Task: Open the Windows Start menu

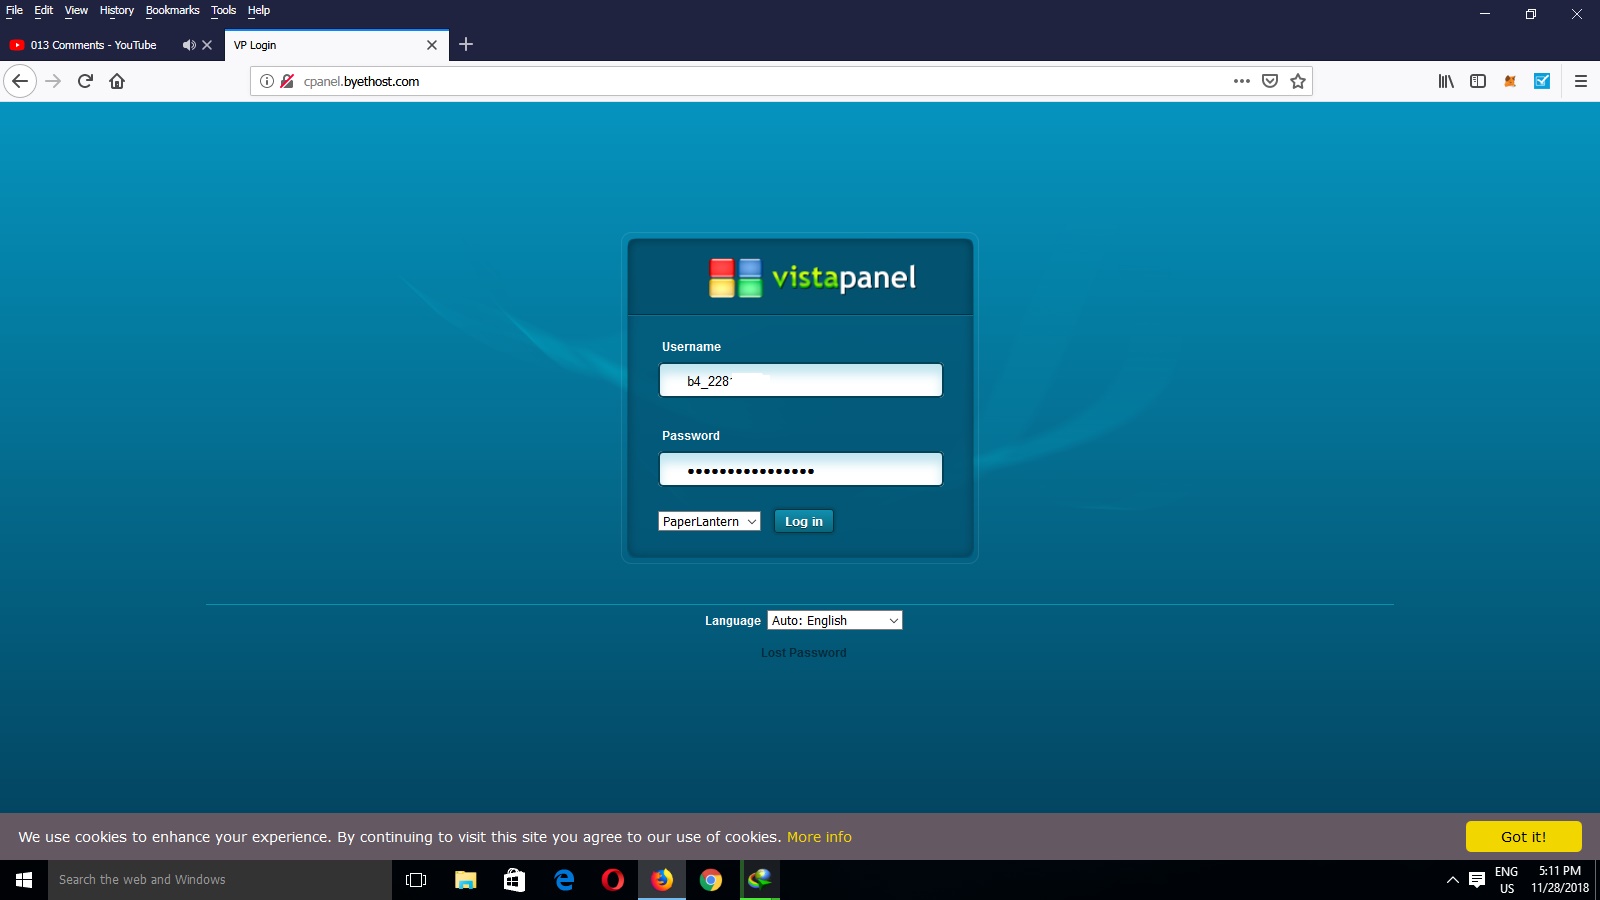Action: 24,880
